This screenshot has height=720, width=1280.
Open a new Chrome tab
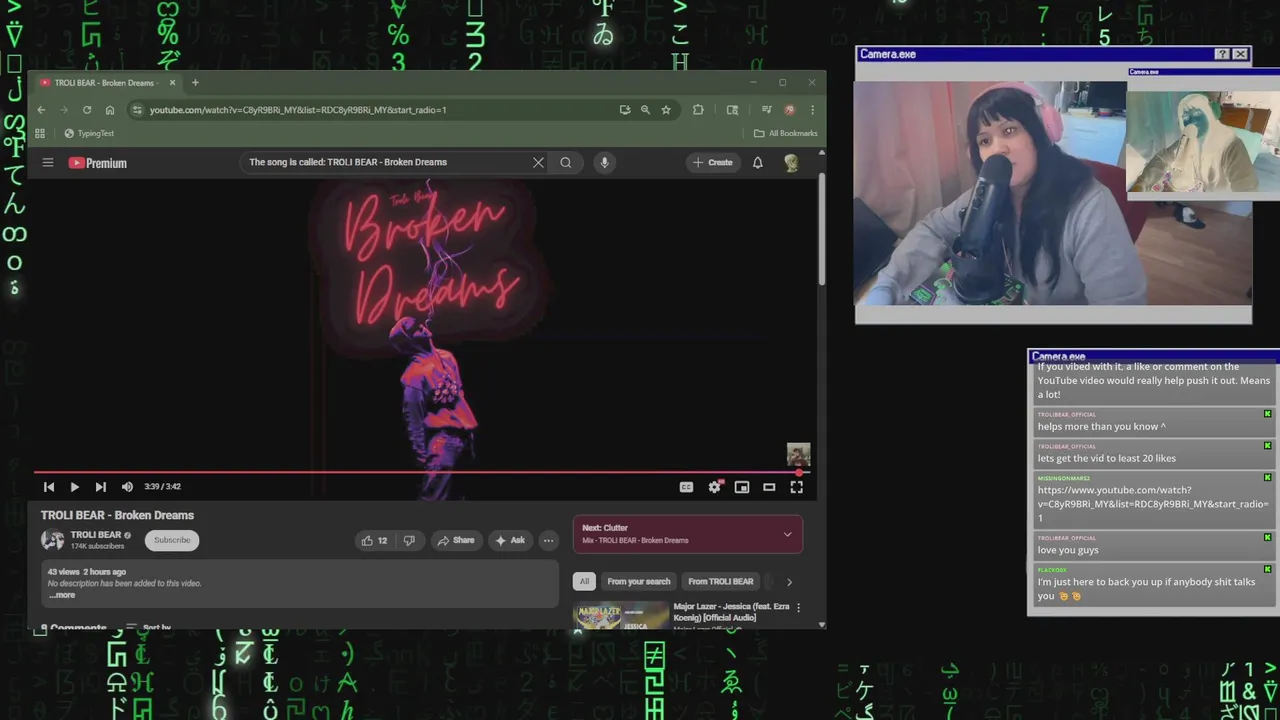click(195, 83)
